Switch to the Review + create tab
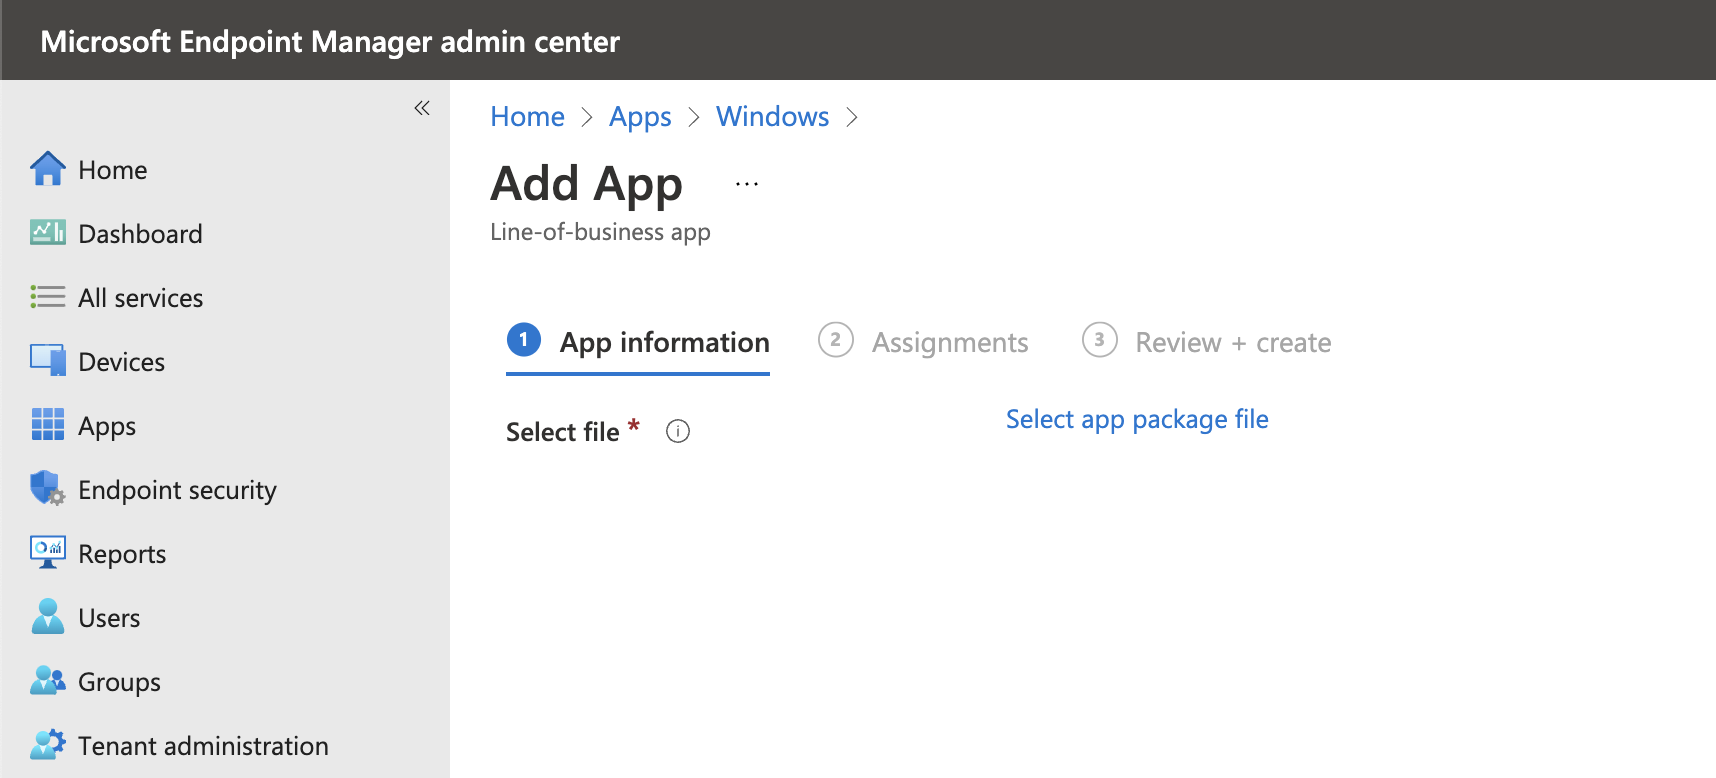 [x=1207, y=342]
